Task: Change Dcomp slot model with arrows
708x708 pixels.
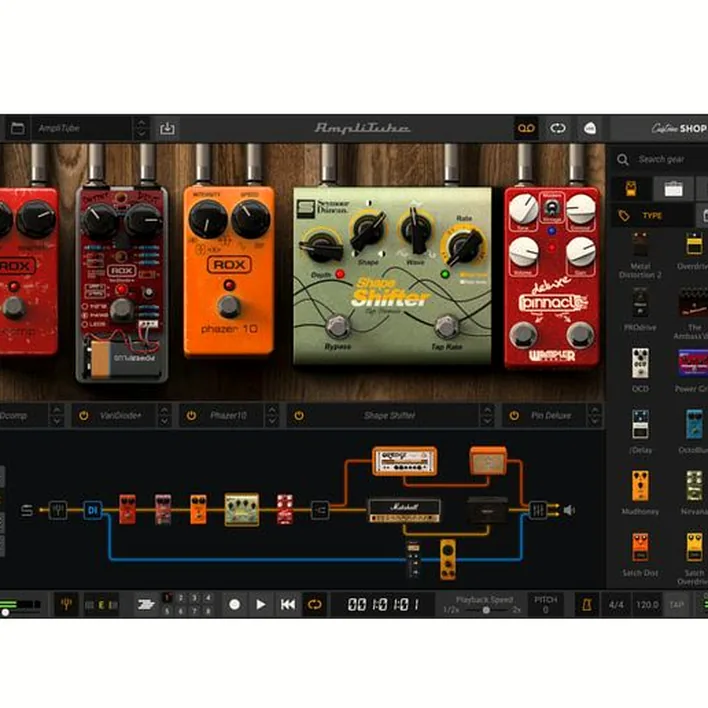Action: pyautogui.click(x=56, y=415)
